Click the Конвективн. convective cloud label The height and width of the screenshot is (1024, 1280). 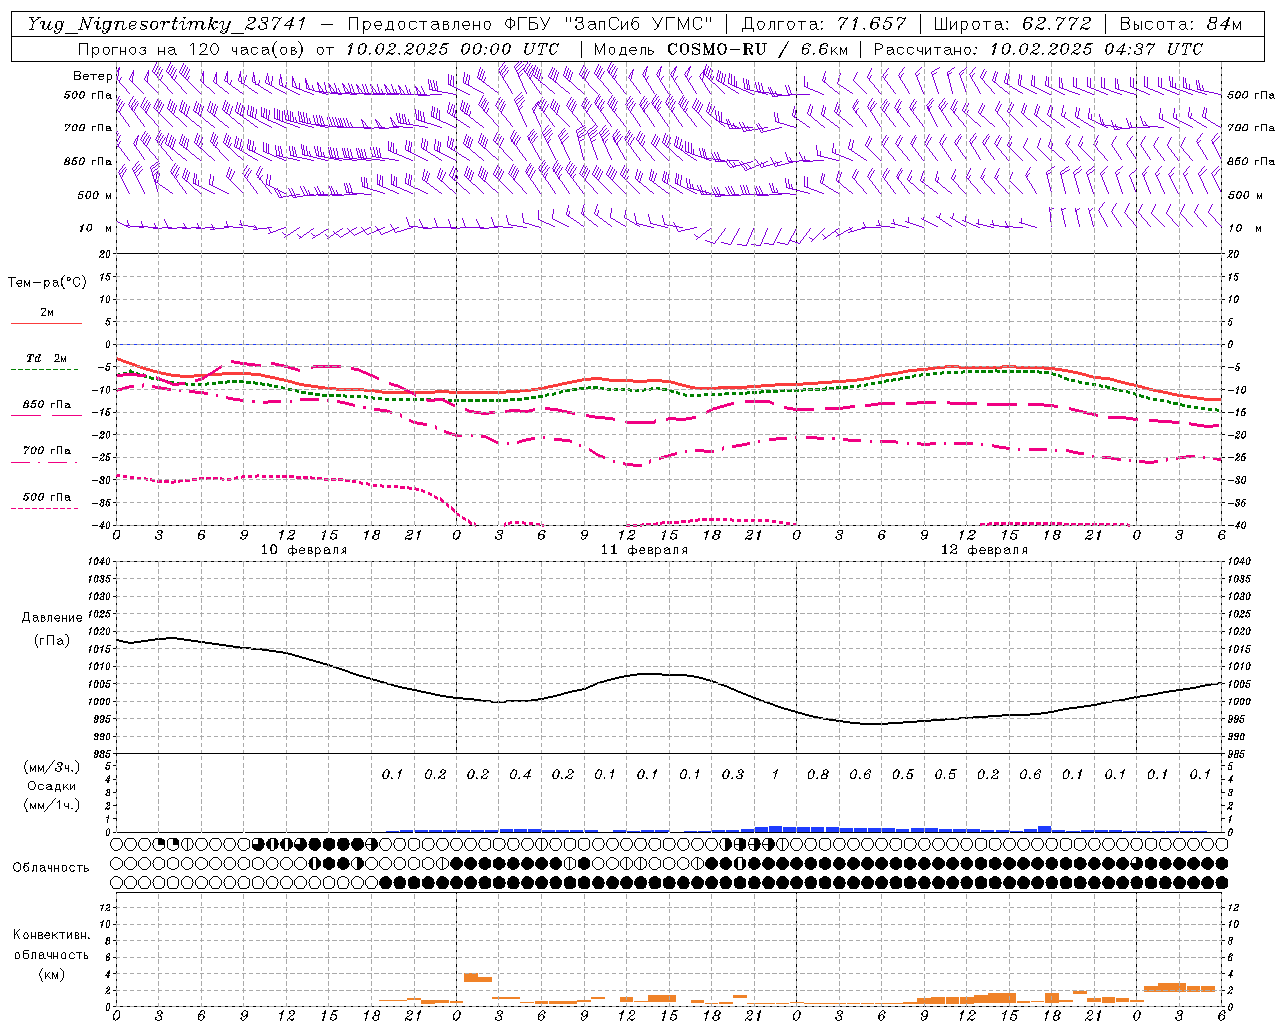51,935
